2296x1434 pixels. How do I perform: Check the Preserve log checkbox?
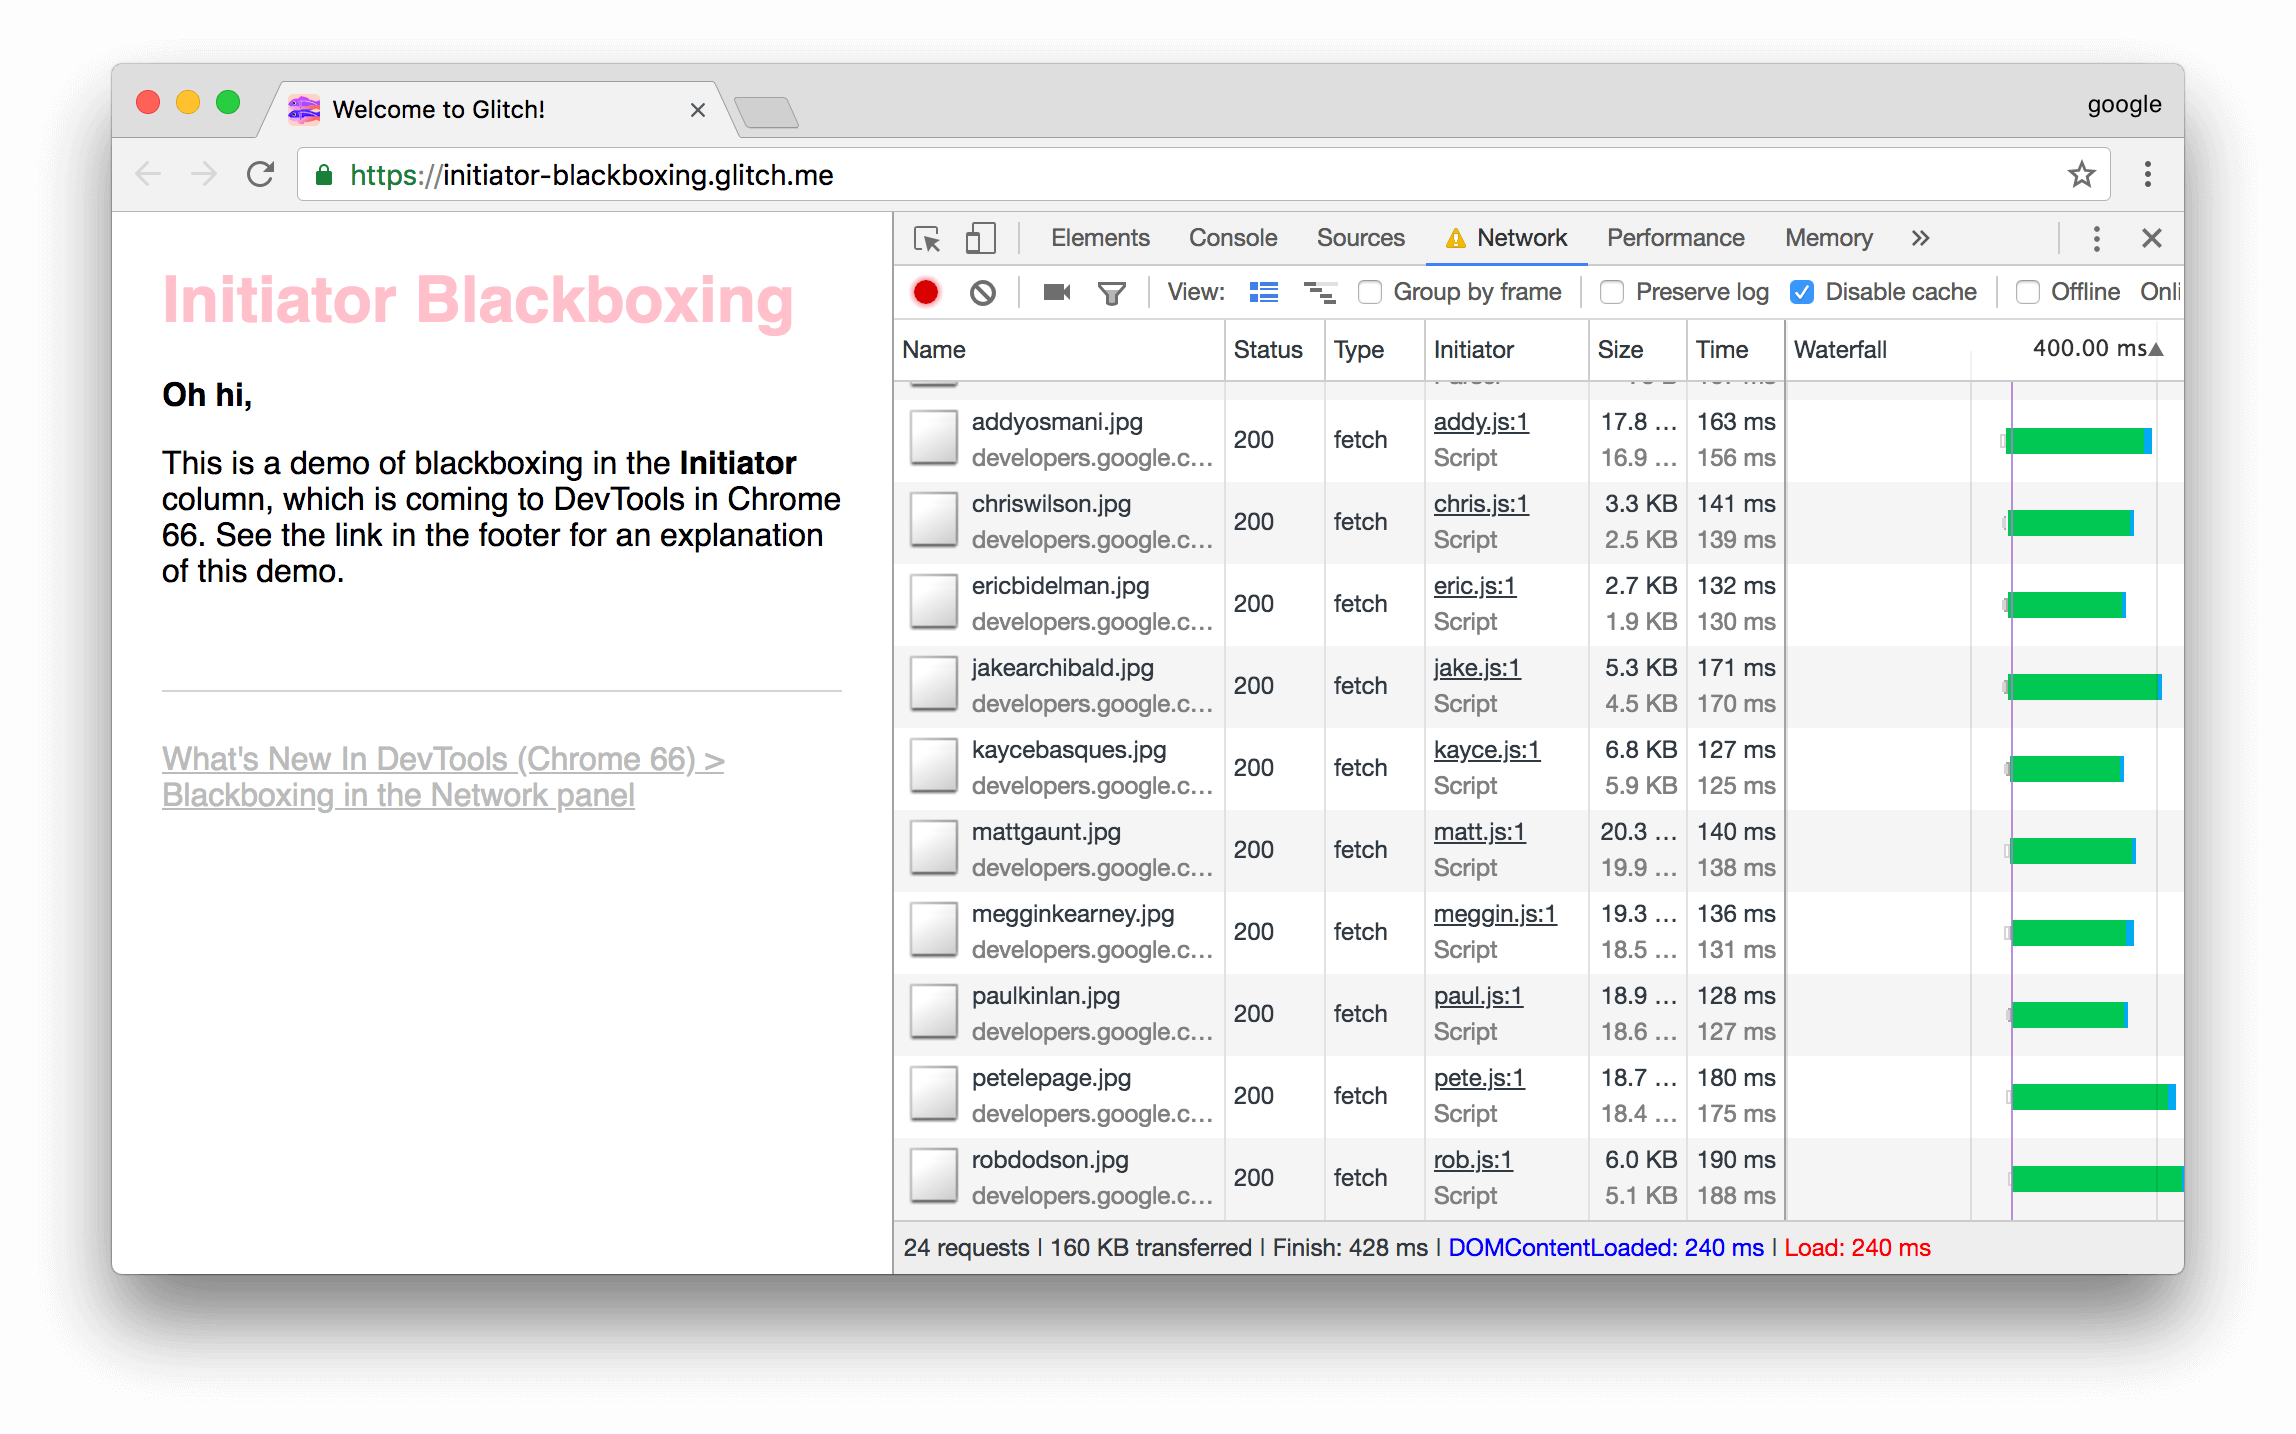(x=1611, y=292)
